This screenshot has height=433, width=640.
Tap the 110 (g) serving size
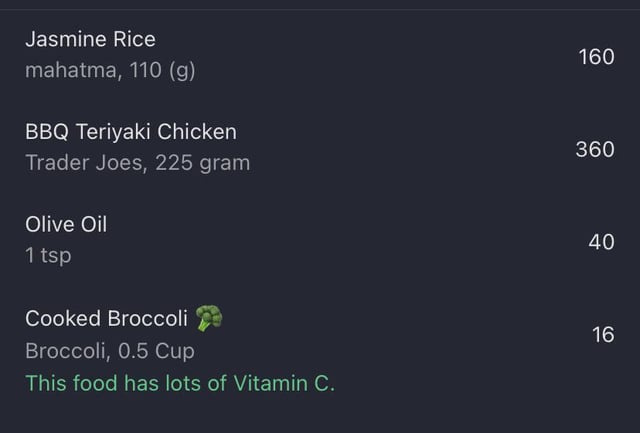coord(162,71)
